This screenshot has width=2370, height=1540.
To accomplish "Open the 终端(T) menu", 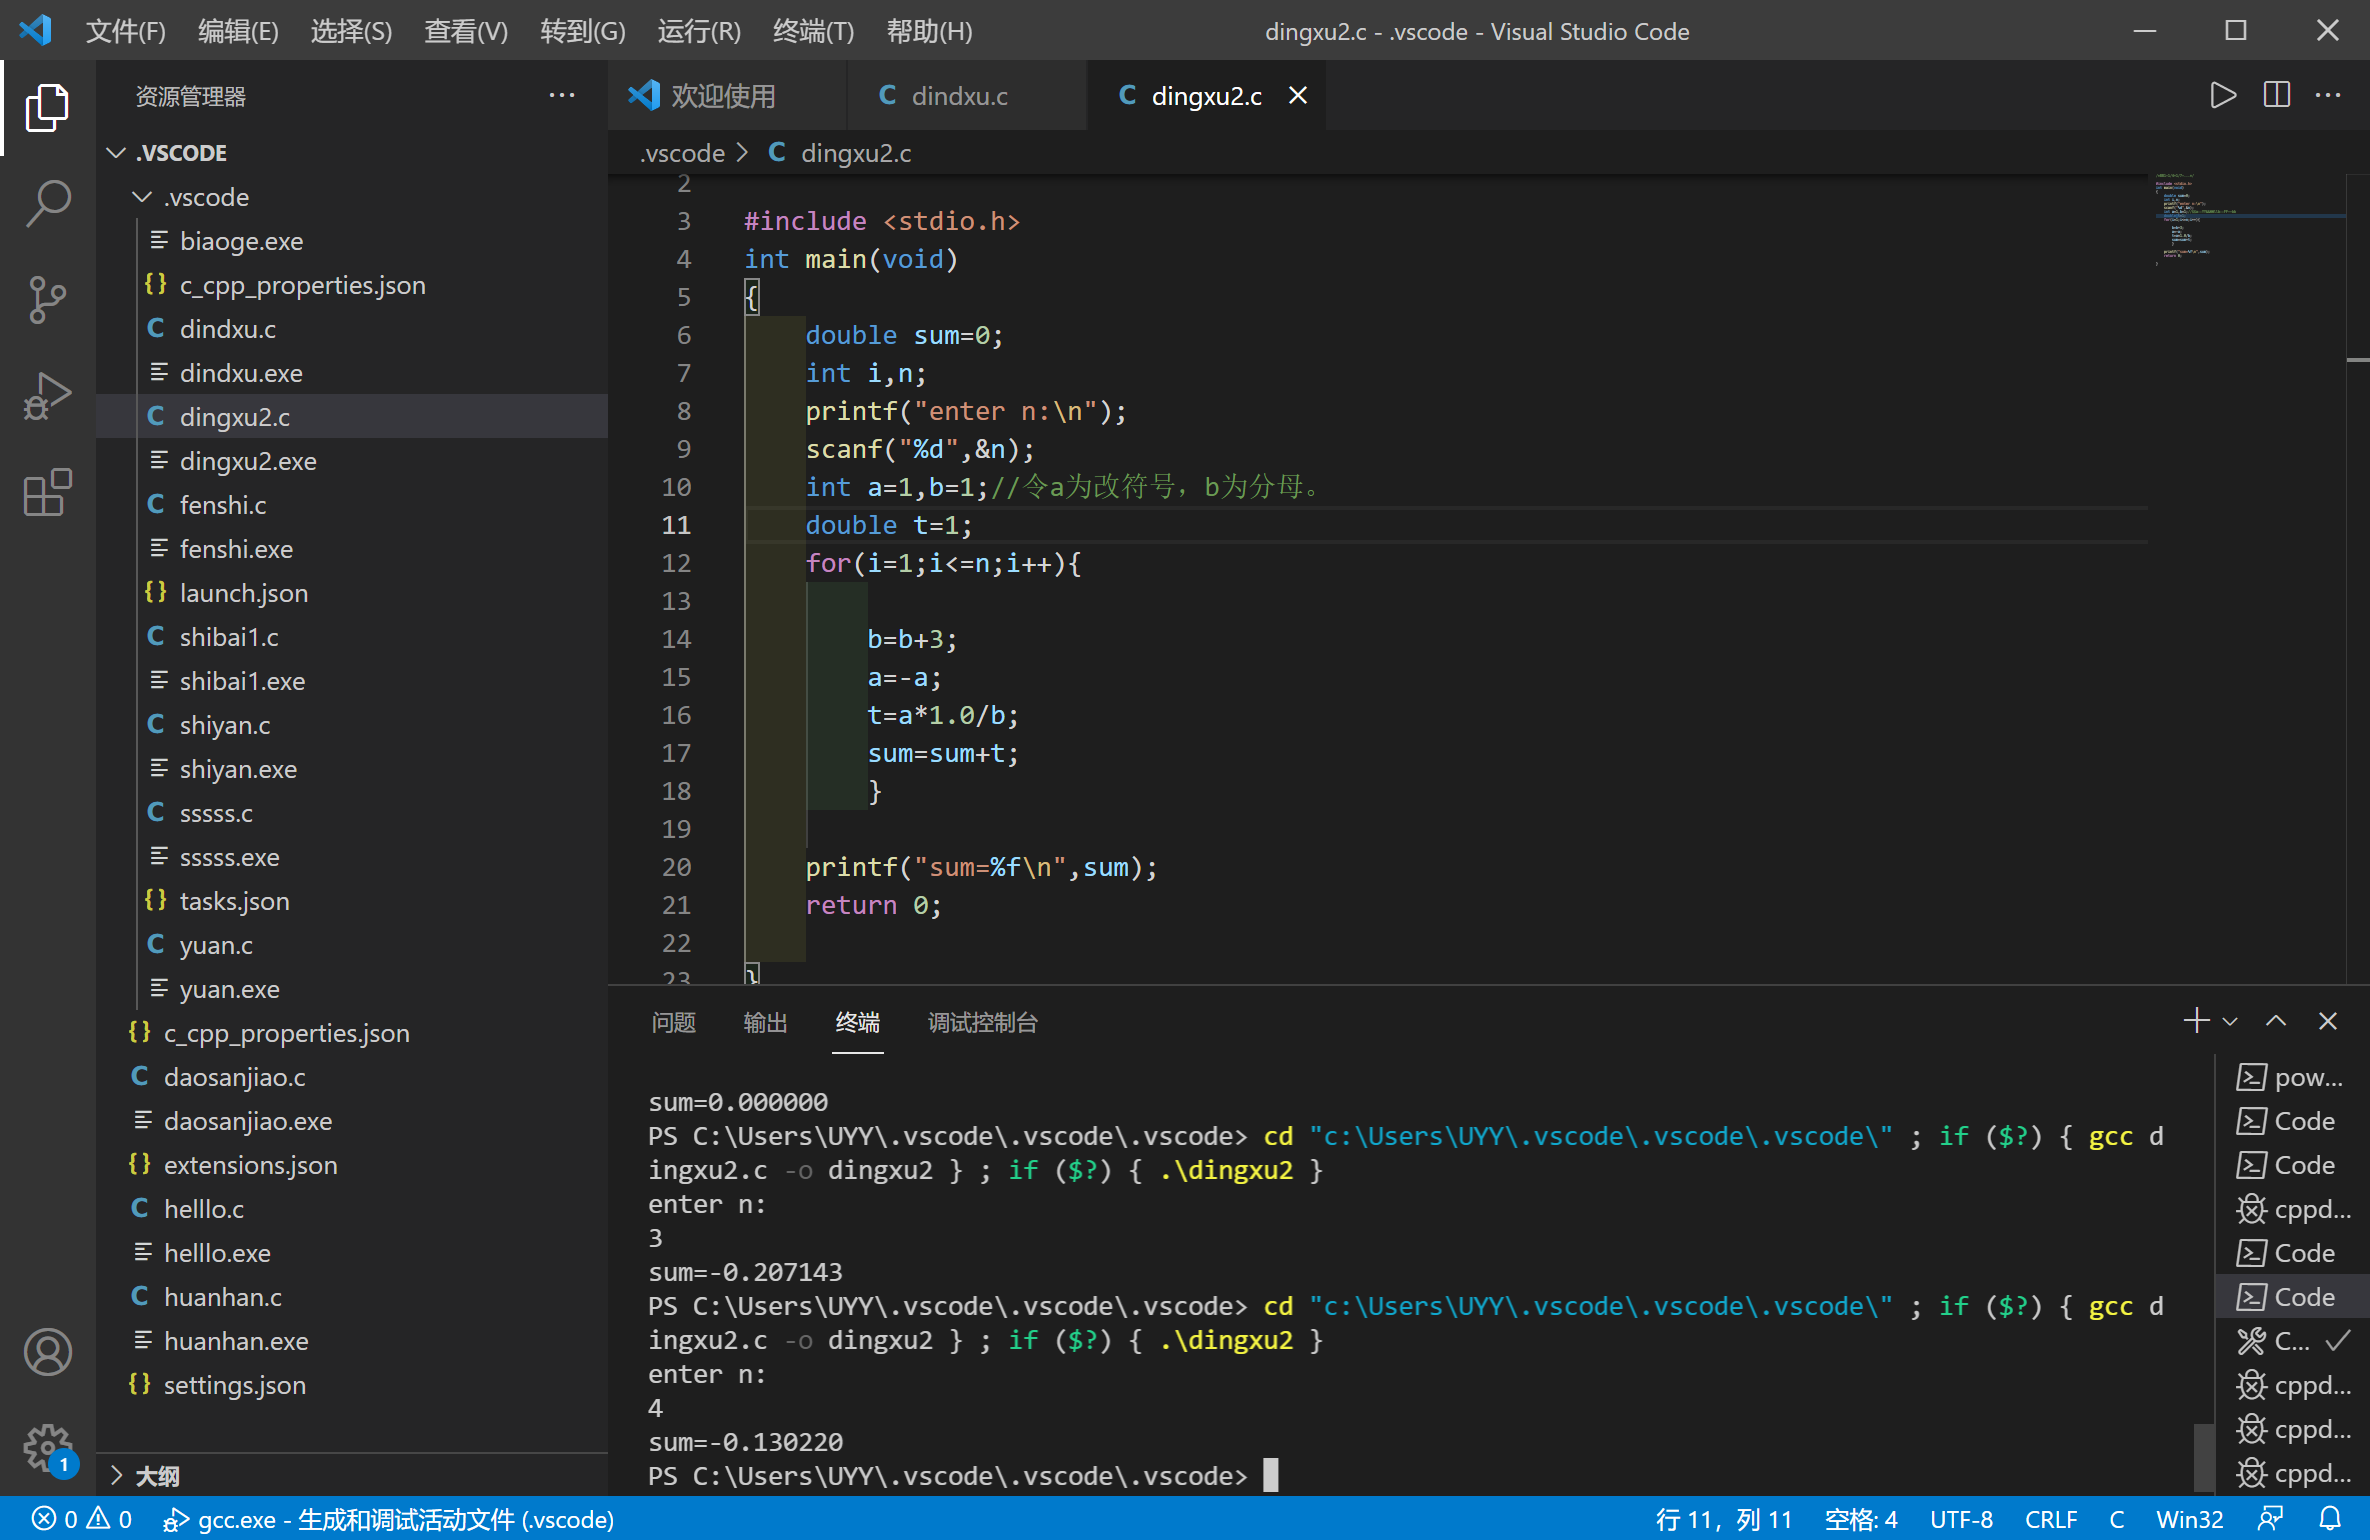I will pyautogui.click(x=814, y=31).
